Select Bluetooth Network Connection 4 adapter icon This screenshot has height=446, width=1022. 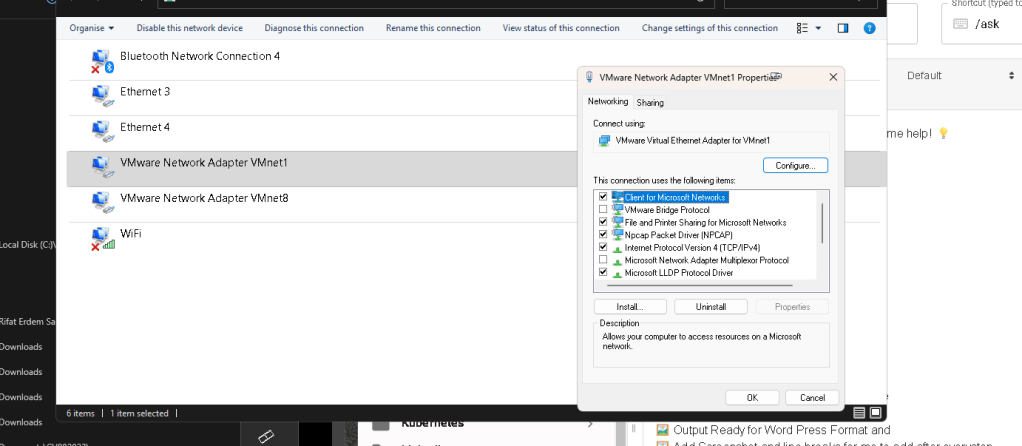pos(102,61)
